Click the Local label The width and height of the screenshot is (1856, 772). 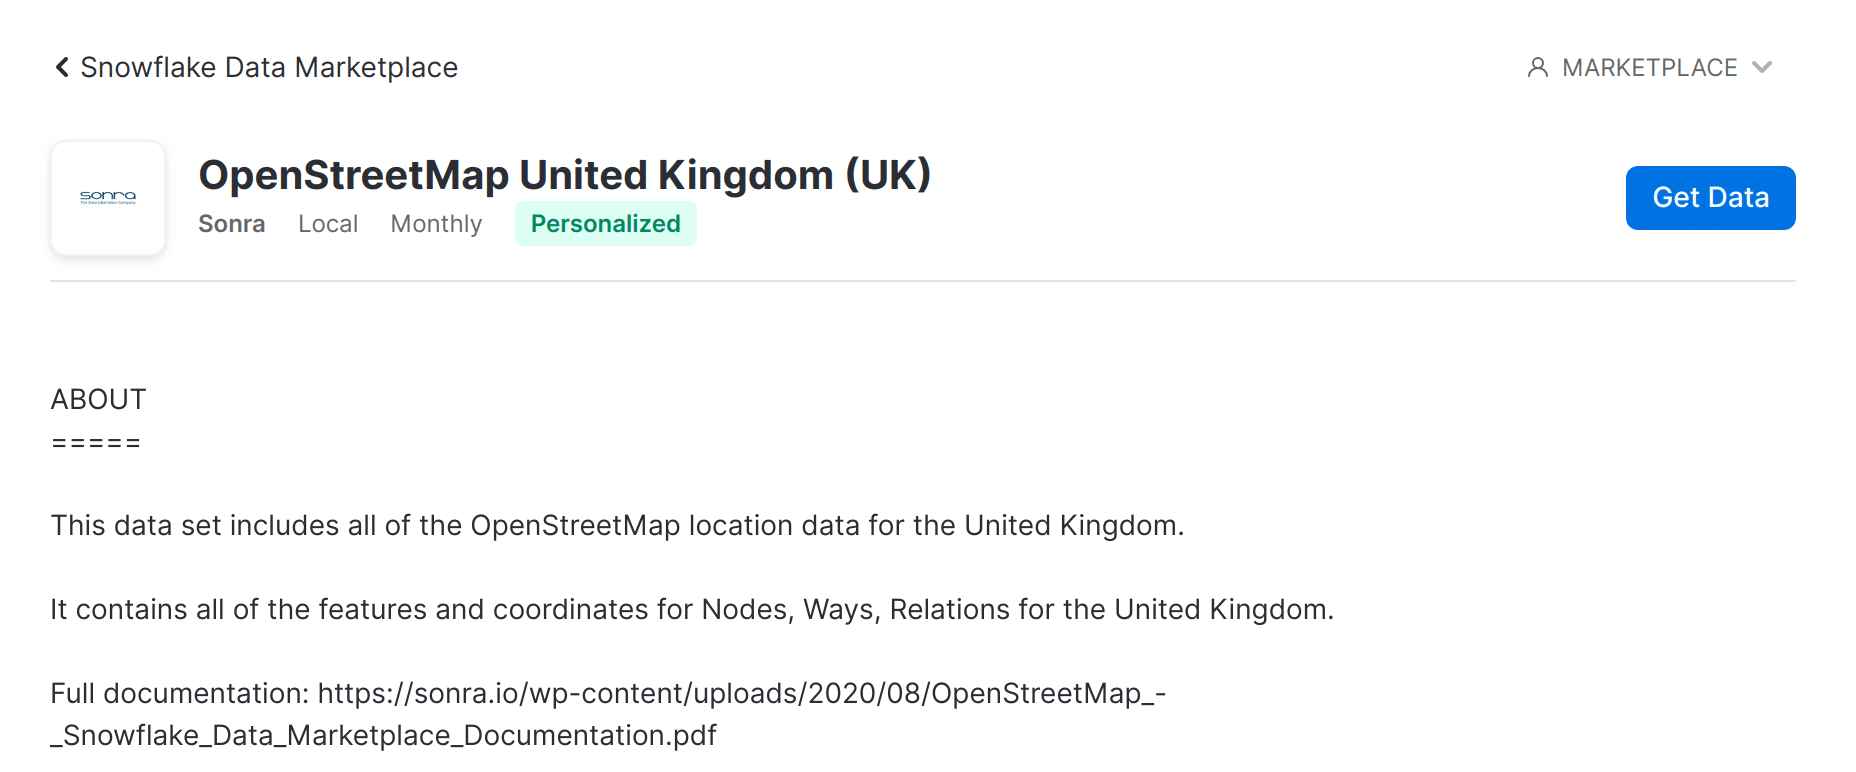click(328, 224)
